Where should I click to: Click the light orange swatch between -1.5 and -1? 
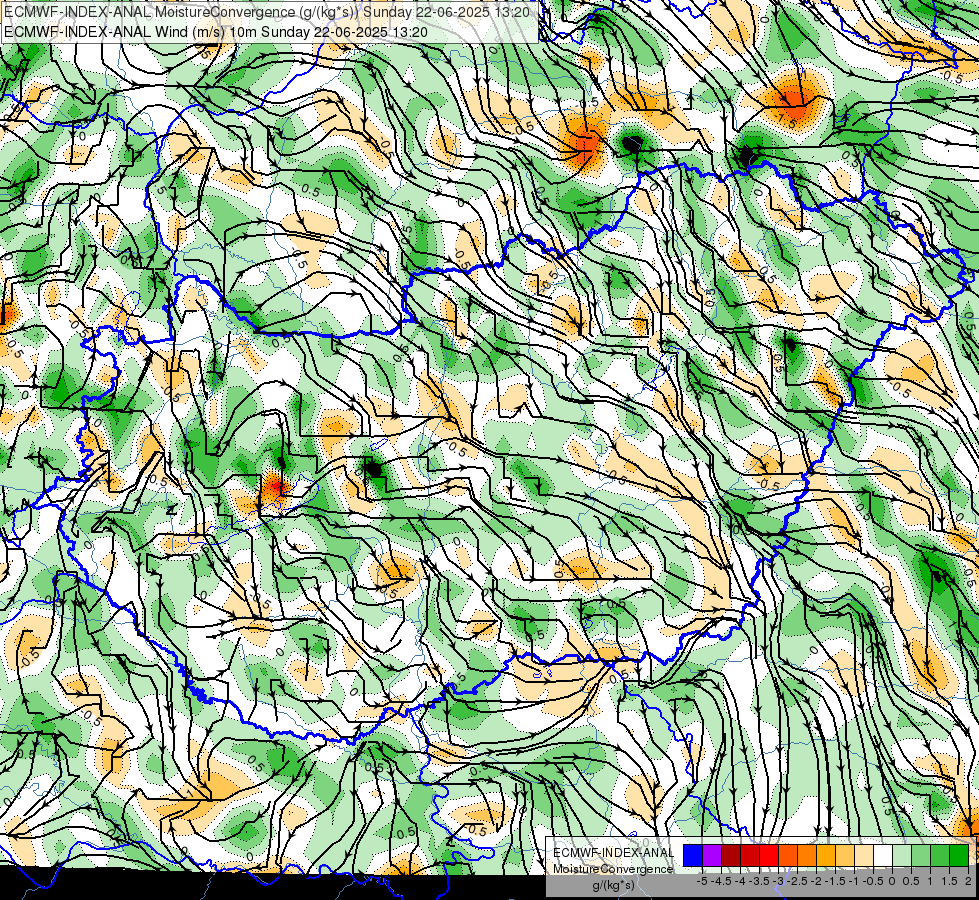coord(845,855)
